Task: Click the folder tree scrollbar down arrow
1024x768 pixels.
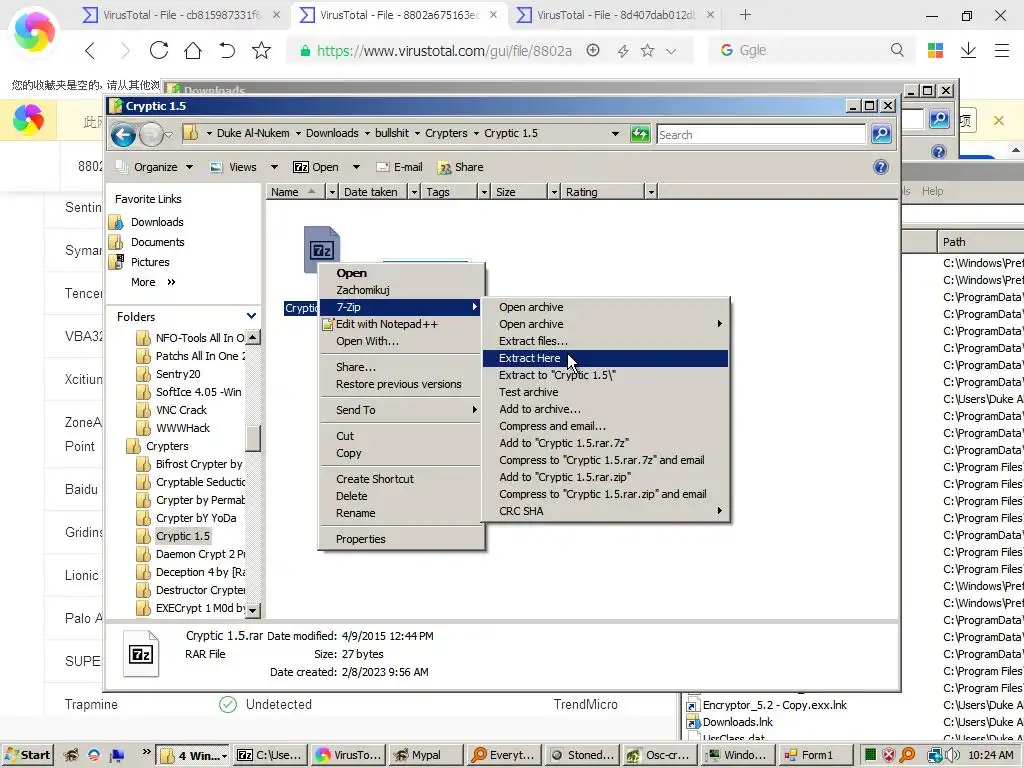Action: (253, 611)
